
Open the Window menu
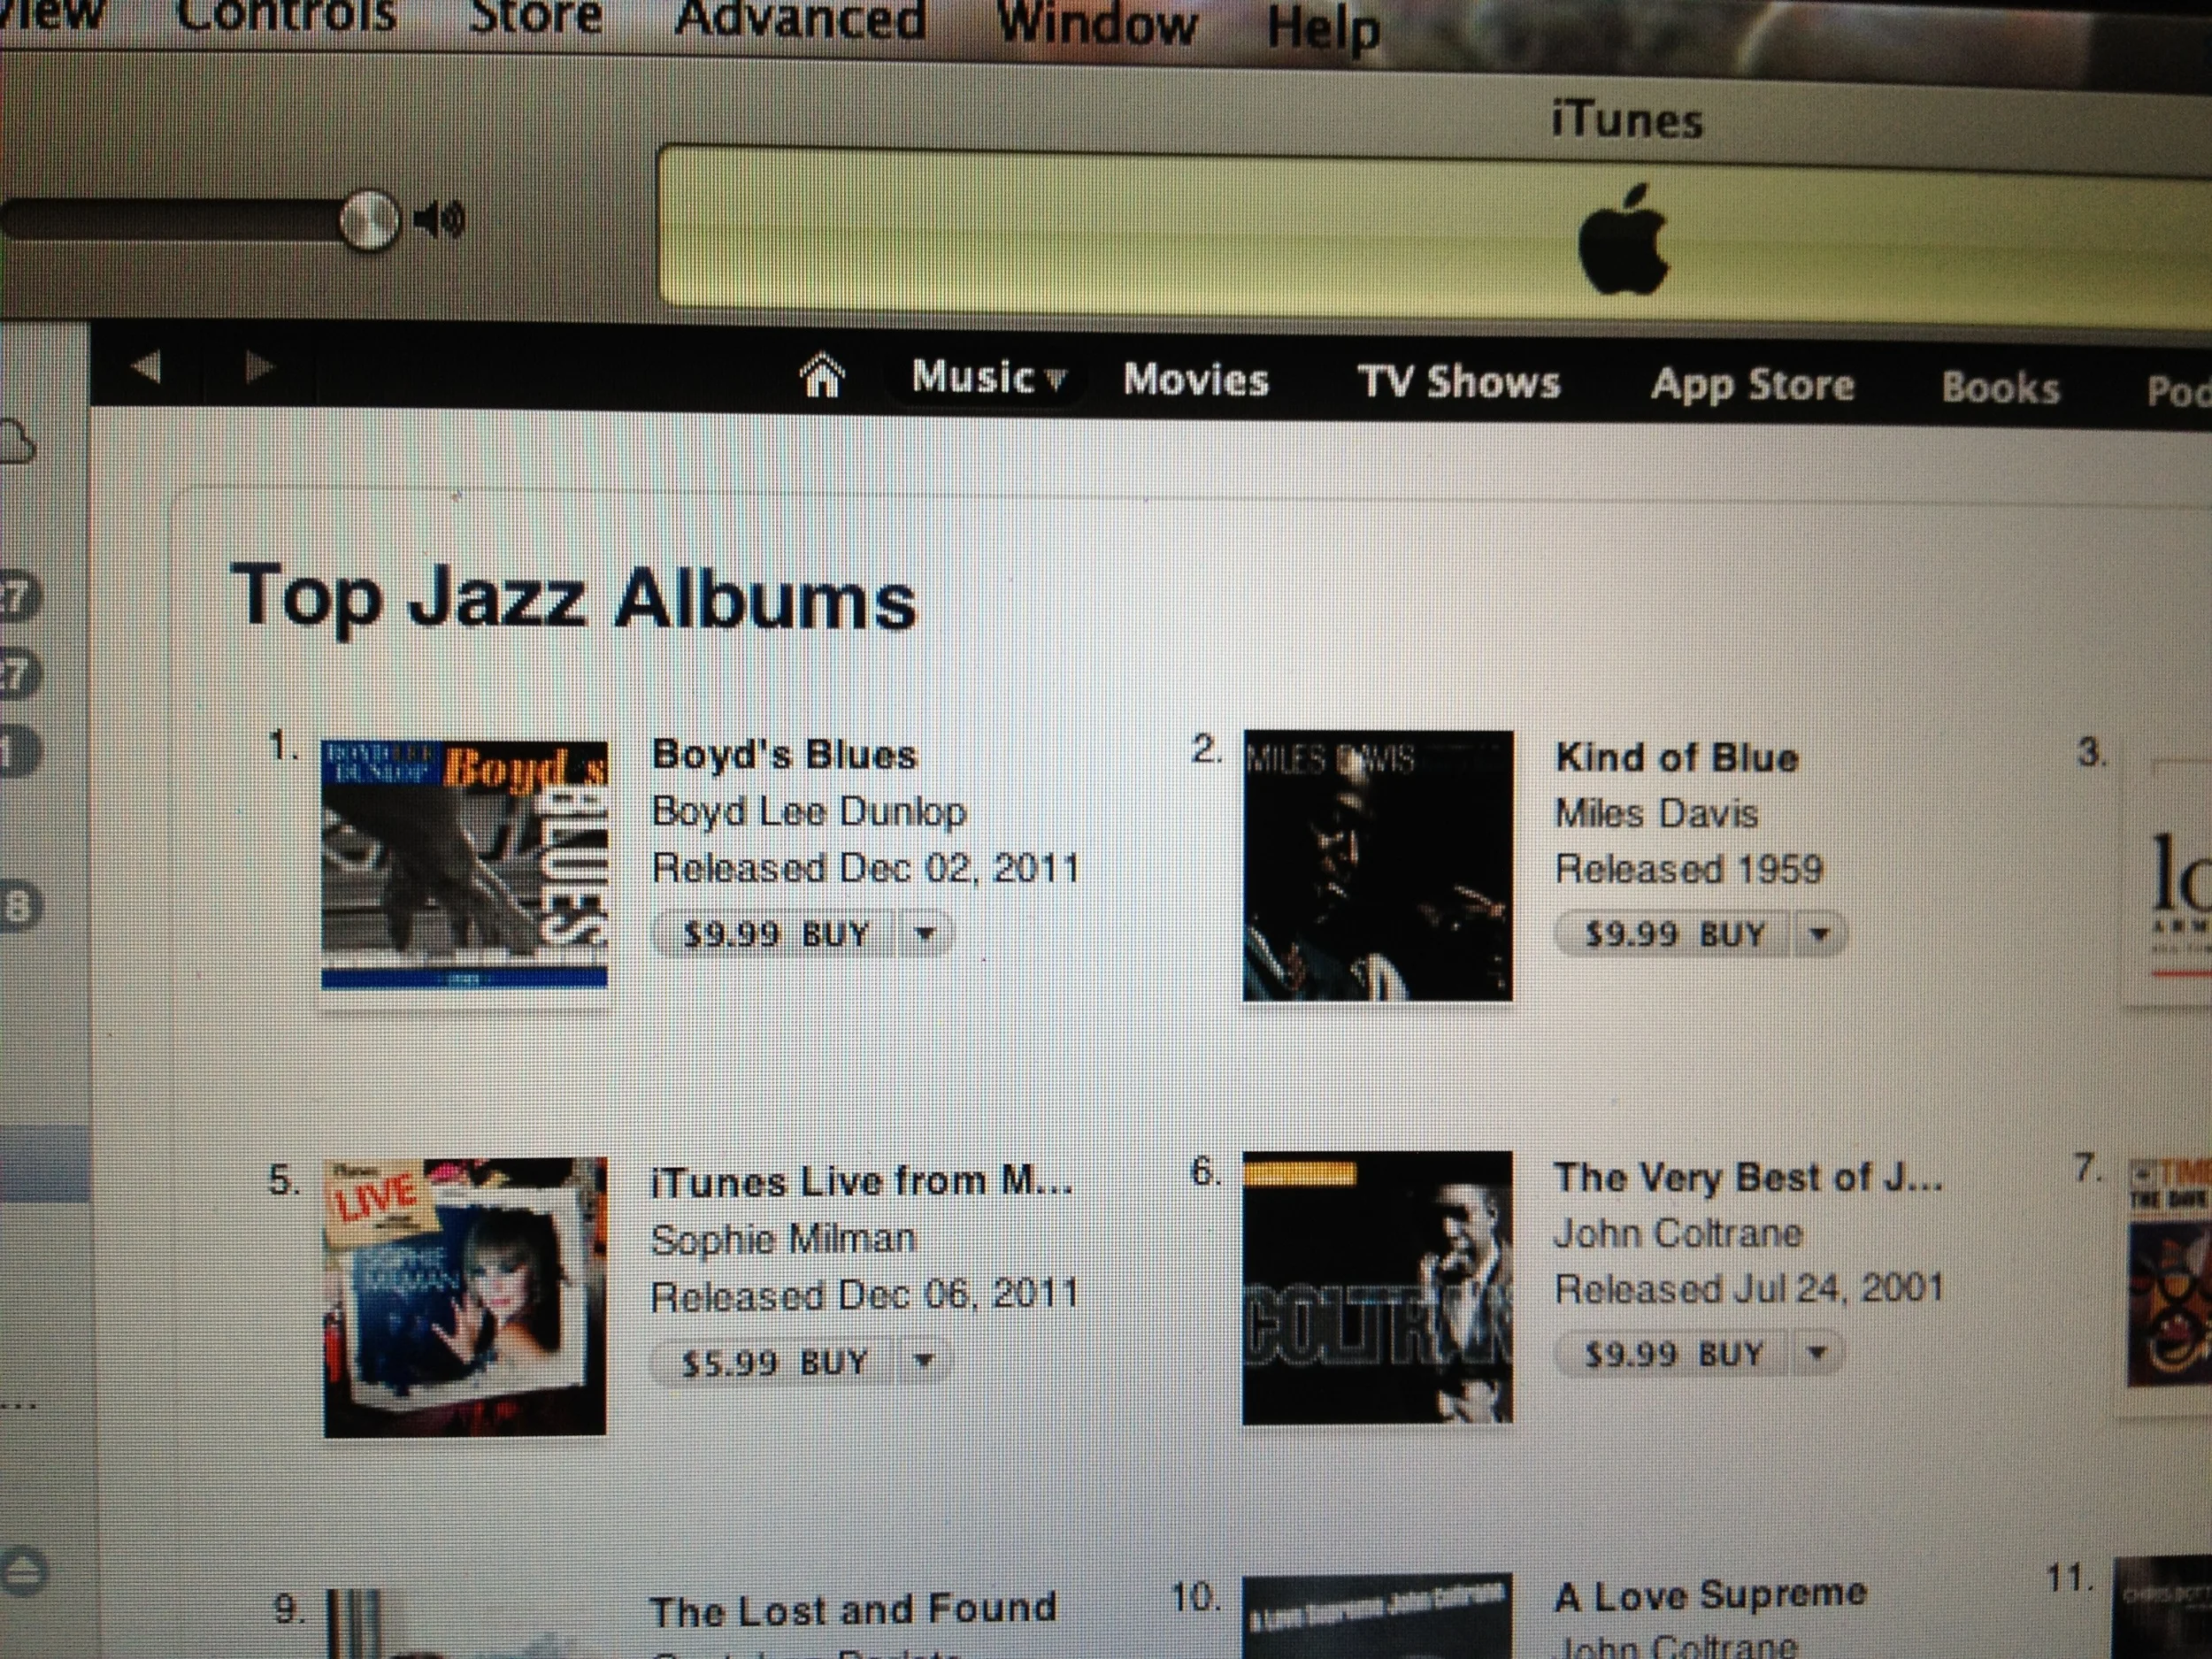[1097, 22]
